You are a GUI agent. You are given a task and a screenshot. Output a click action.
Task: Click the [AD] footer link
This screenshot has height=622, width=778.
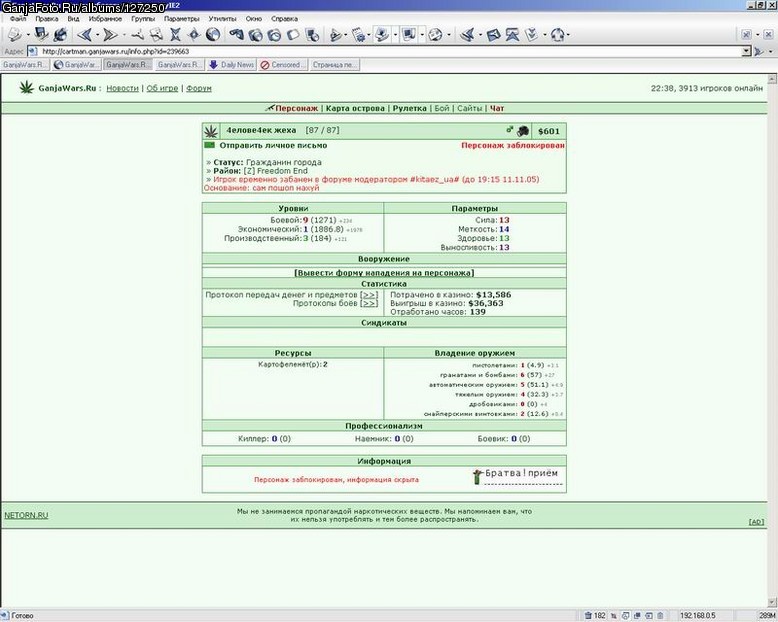pos(756,522)
